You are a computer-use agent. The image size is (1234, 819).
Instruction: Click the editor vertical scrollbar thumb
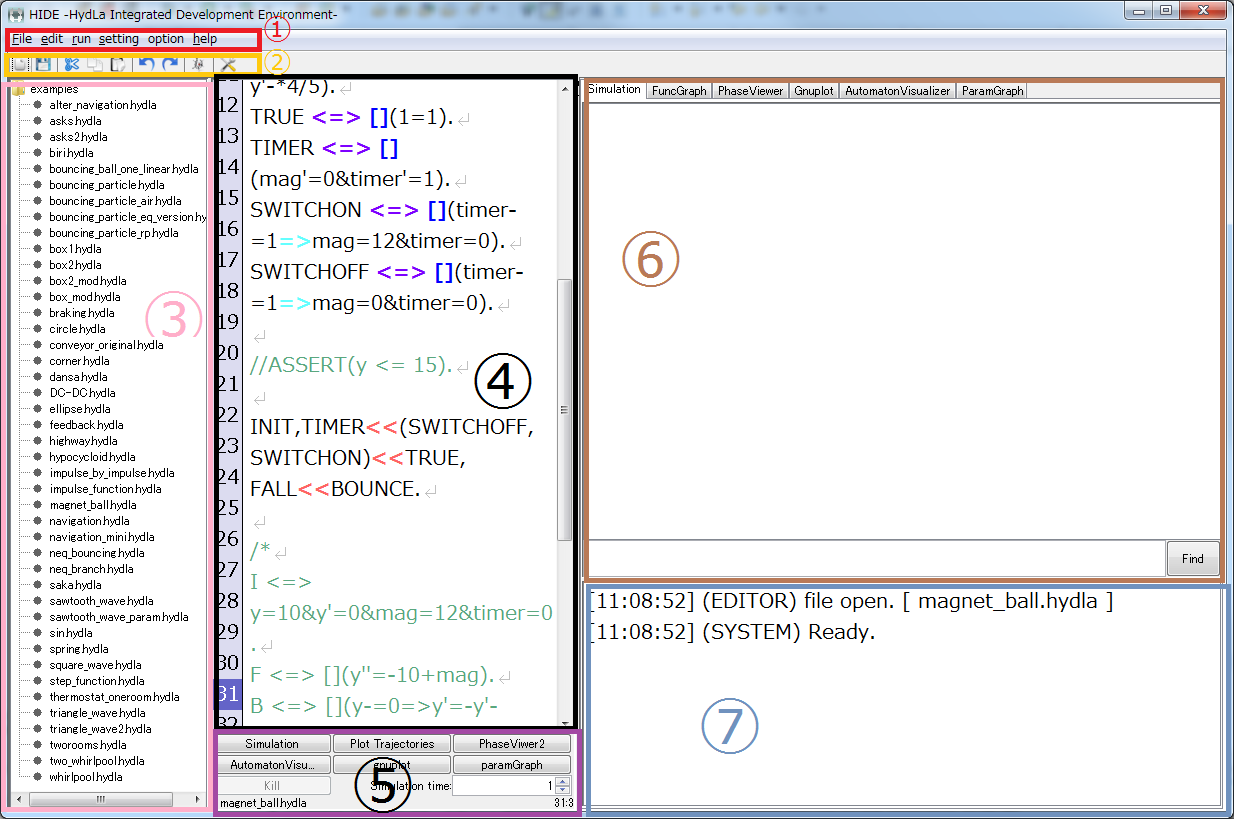tap(564, 409)
